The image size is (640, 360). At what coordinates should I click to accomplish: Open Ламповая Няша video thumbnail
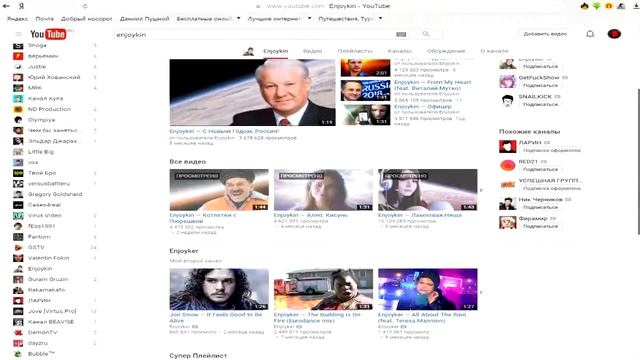tap(427, 190)
